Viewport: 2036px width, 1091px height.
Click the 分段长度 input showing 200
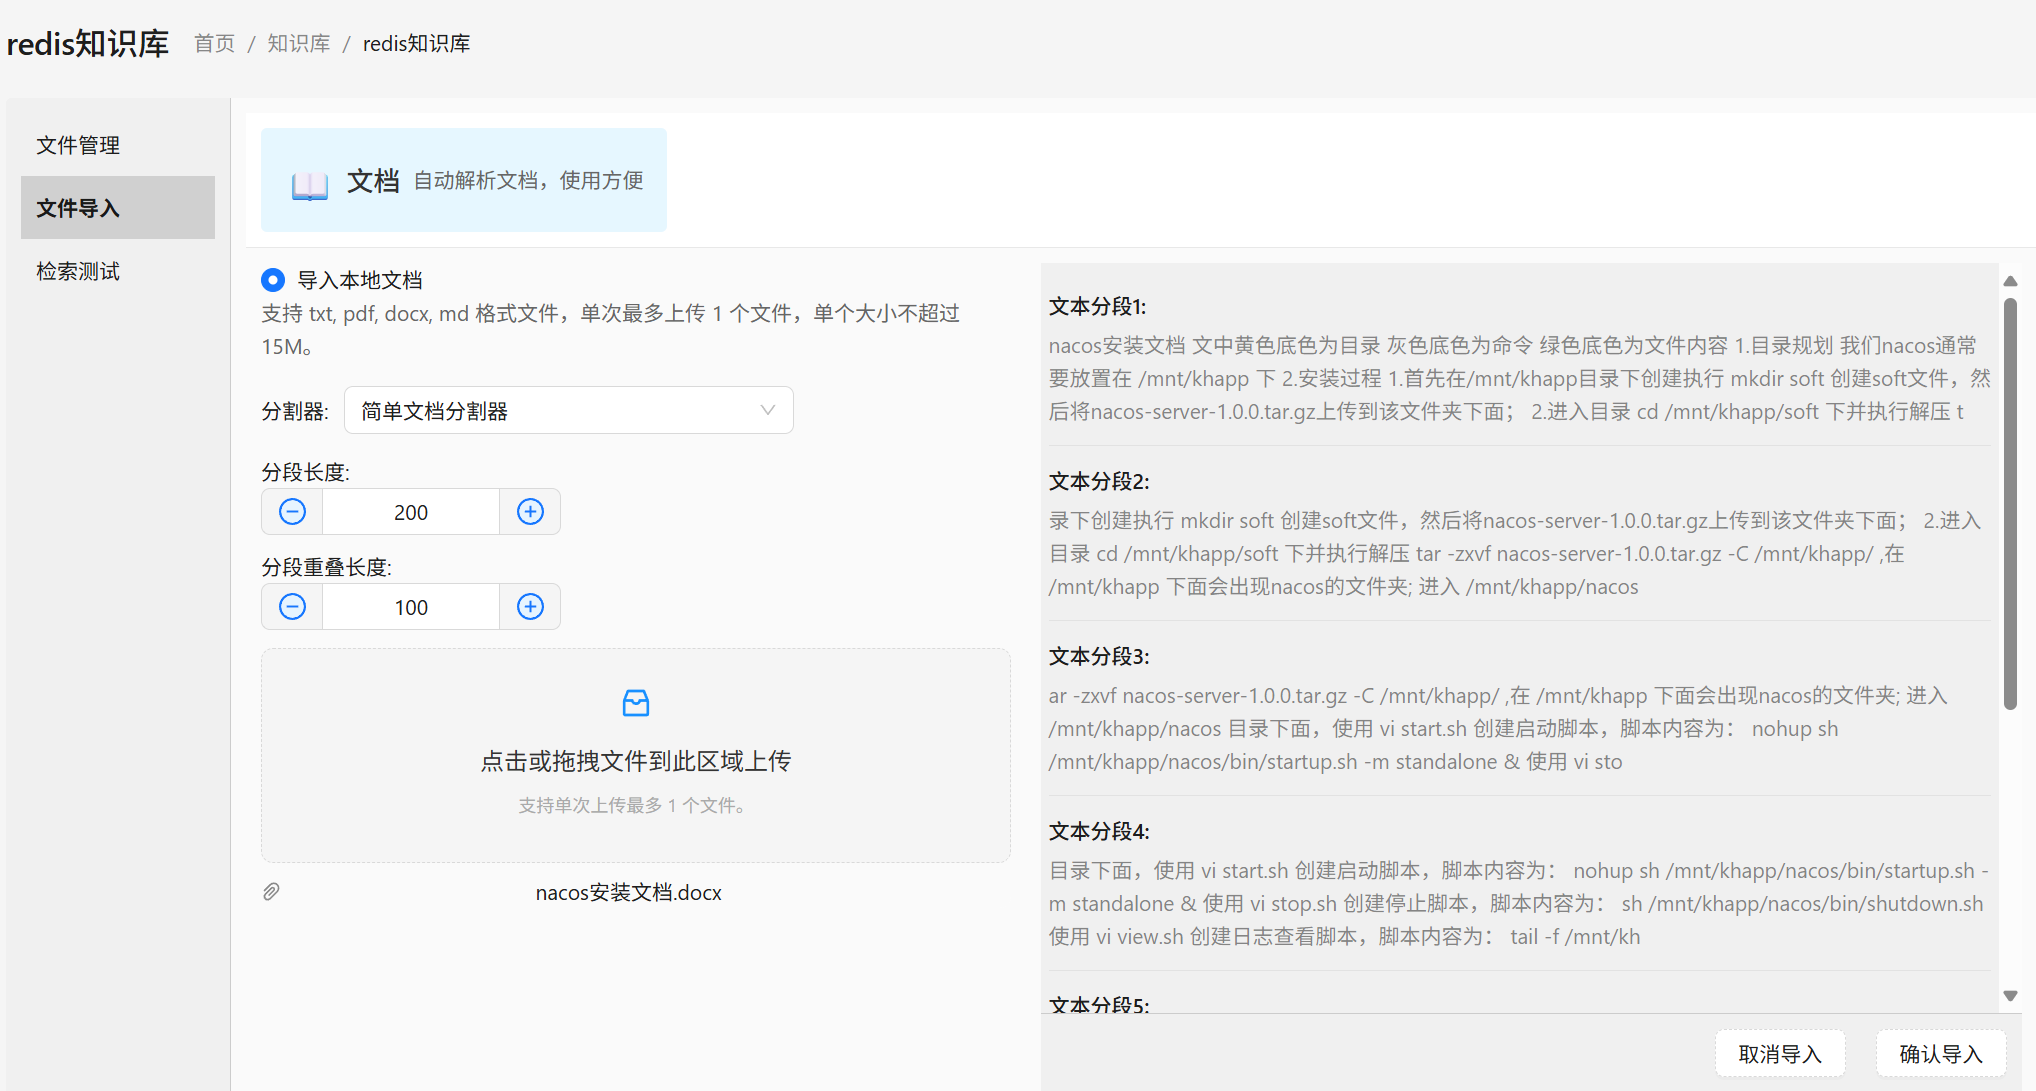tap(411, 512)
